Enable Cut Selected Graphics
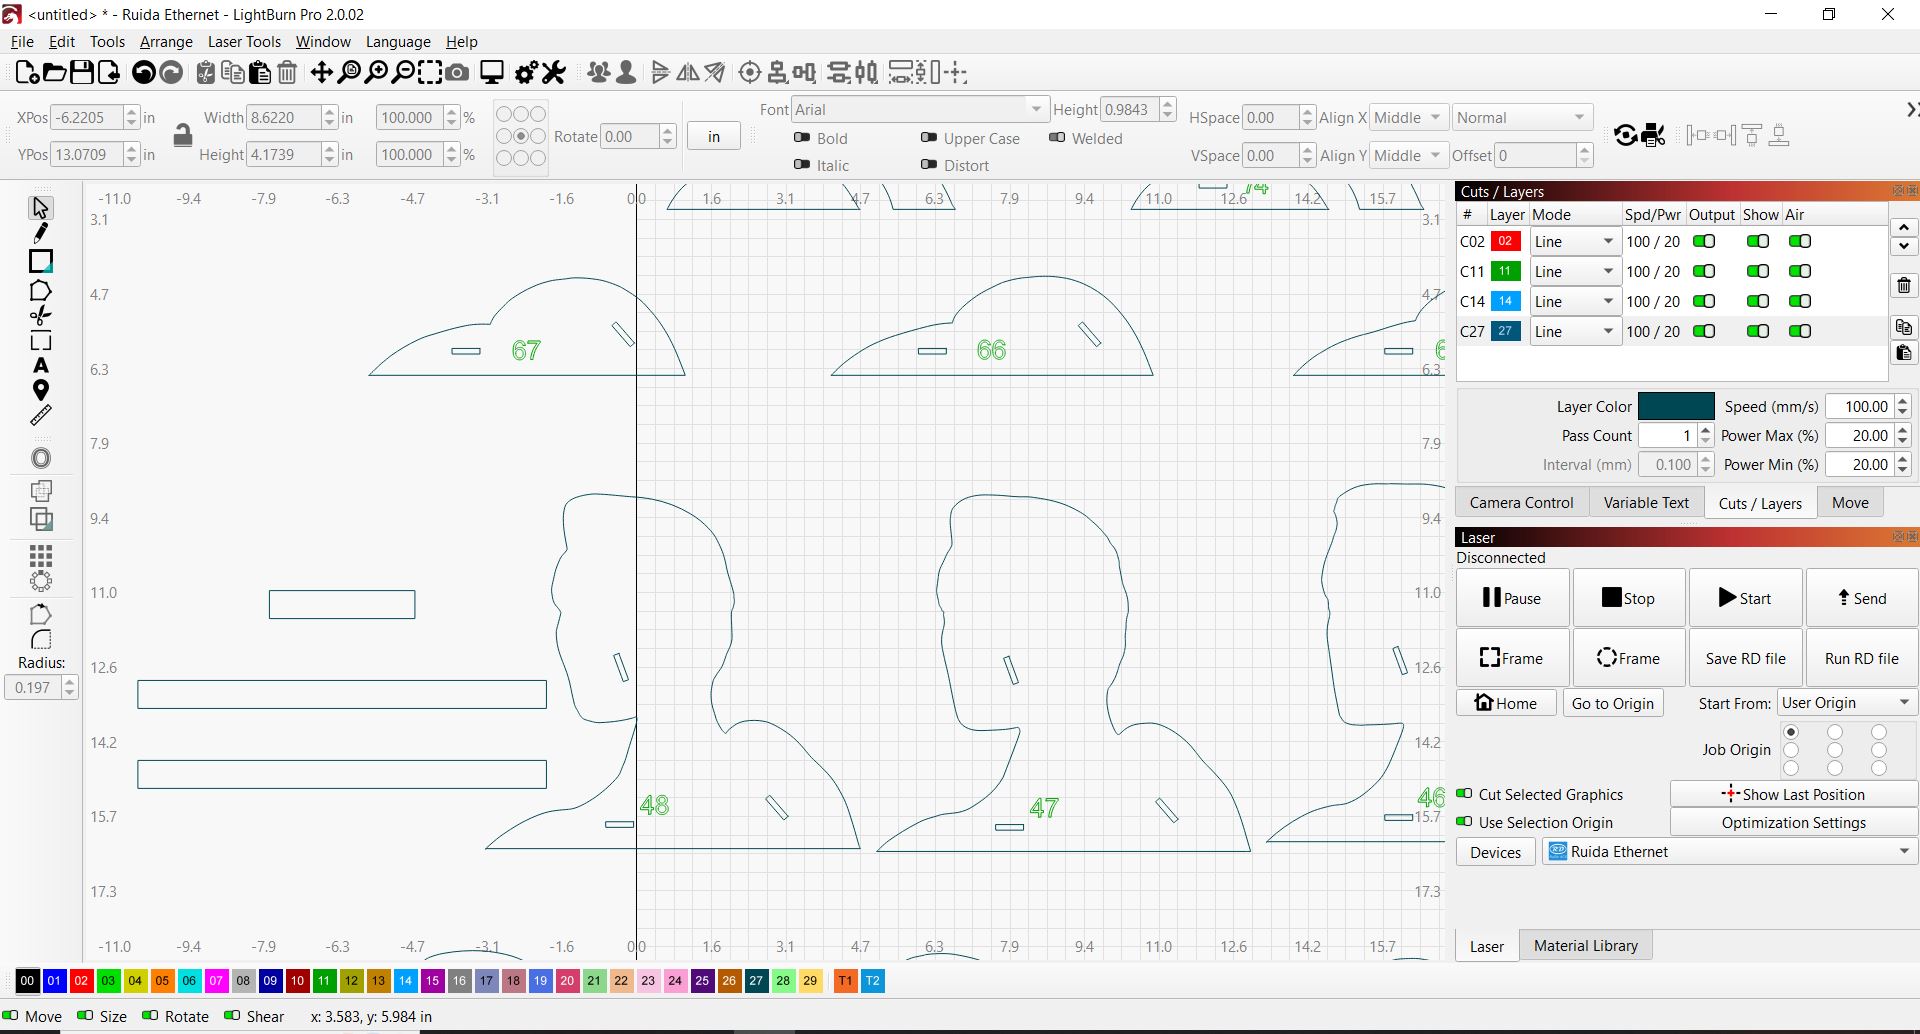 click(1465, 794)
